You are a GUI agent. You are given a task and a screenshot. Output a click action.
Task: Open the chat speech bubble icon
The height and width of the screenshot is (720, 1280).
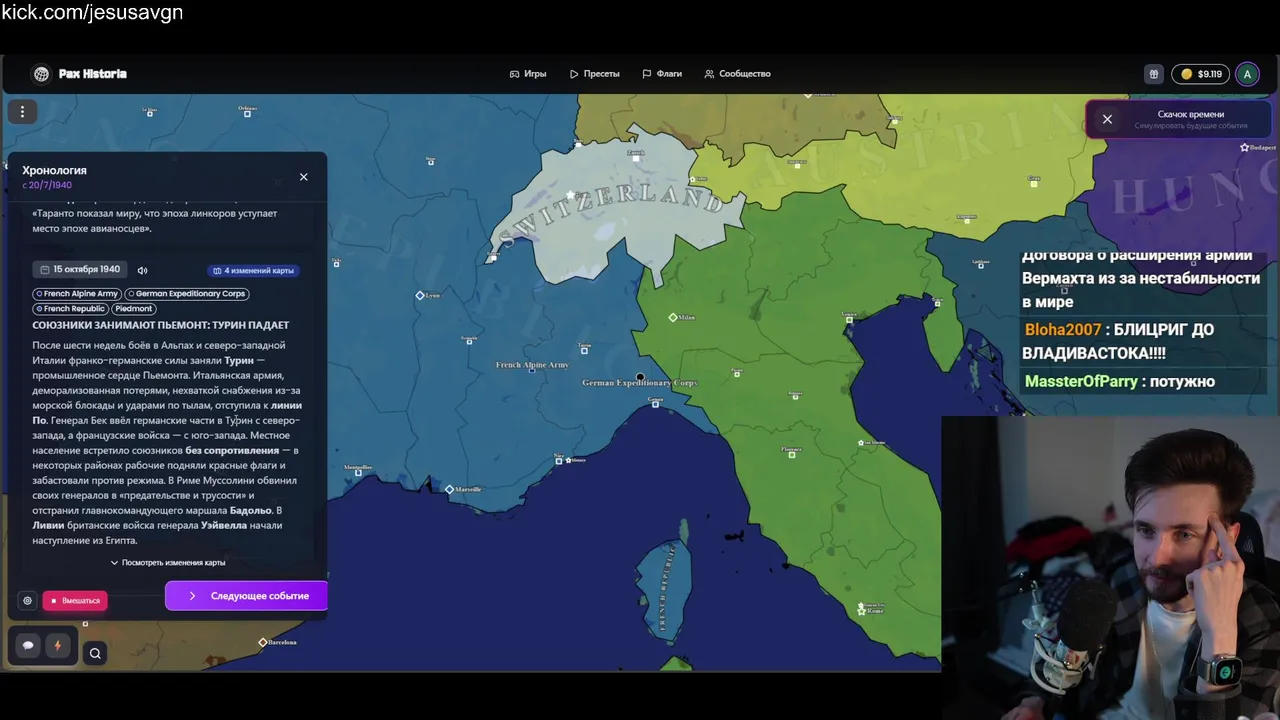click(28, 645)
